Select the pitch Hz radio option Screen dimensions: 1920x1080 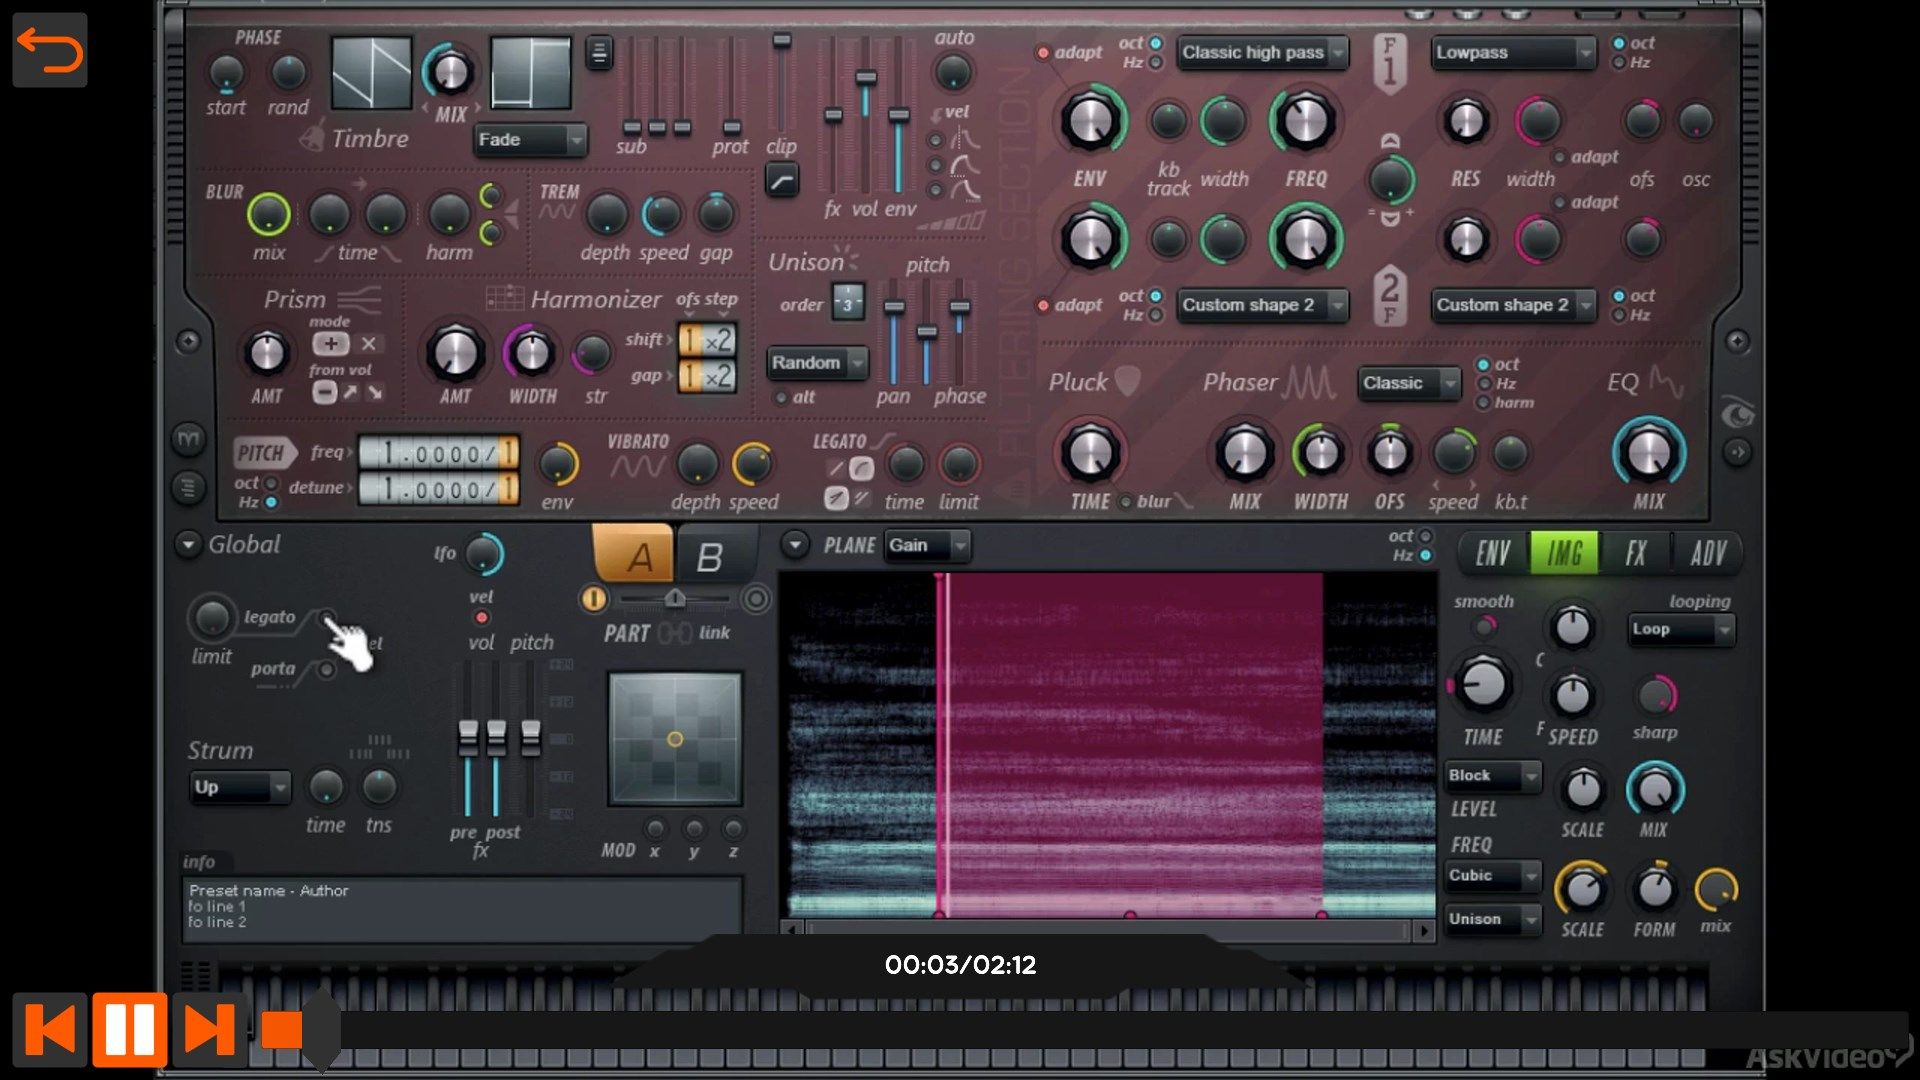[x=271, y=502]
